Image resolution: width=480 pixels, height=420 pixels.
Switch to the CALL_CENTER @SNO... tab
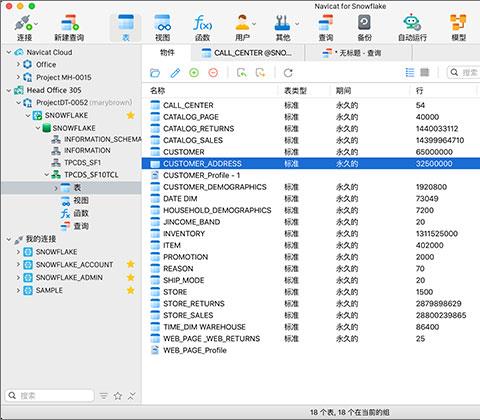(x=248, y=53)
